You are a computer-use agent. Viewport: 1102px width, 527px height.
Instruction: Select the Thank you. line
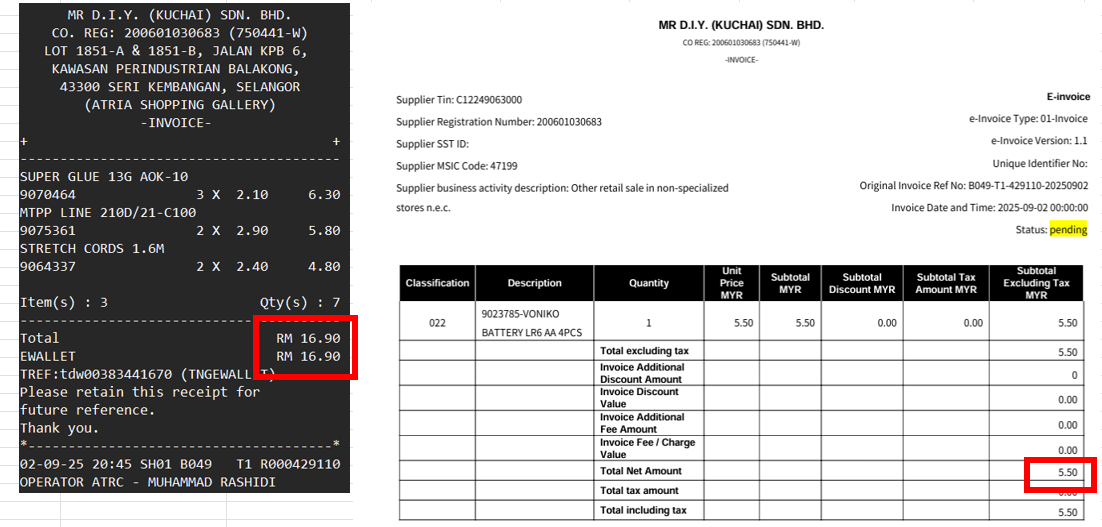[x=60, y=428]
